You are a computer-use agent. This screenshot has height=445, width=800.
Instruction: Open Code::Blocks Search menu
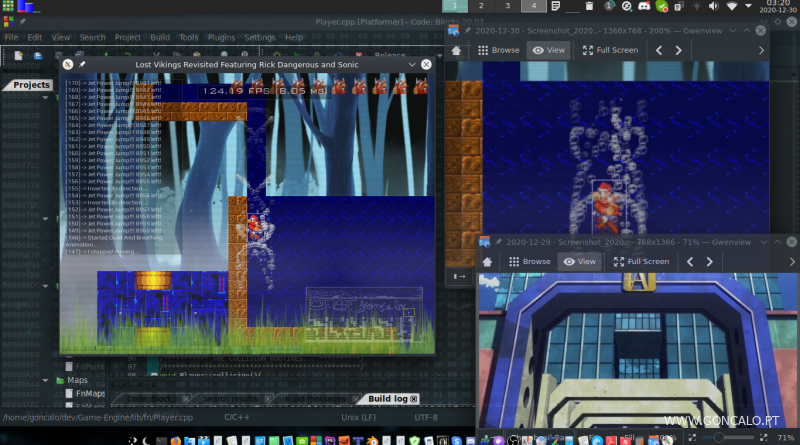(x=92, y=37)
